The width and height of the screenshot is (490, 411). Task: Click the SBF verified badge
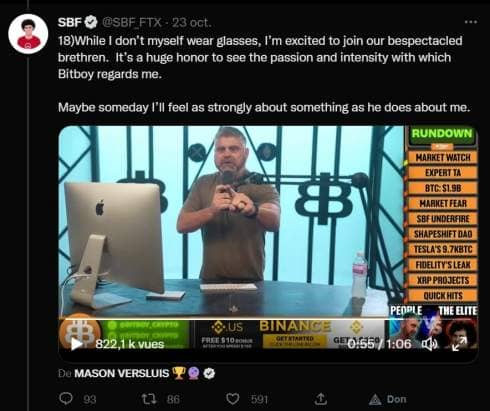point(90,22)
